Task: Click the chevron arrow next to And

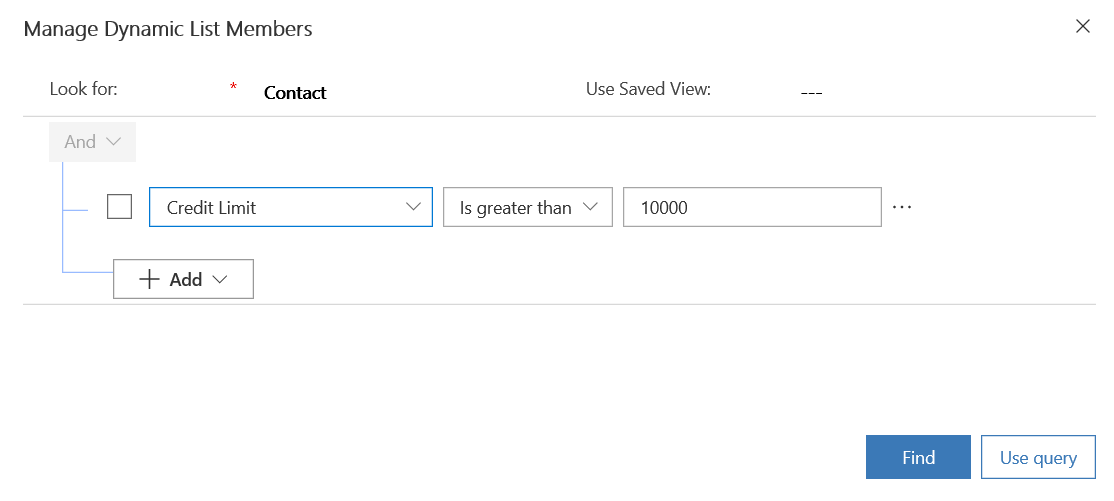Action: coord(113,142)
